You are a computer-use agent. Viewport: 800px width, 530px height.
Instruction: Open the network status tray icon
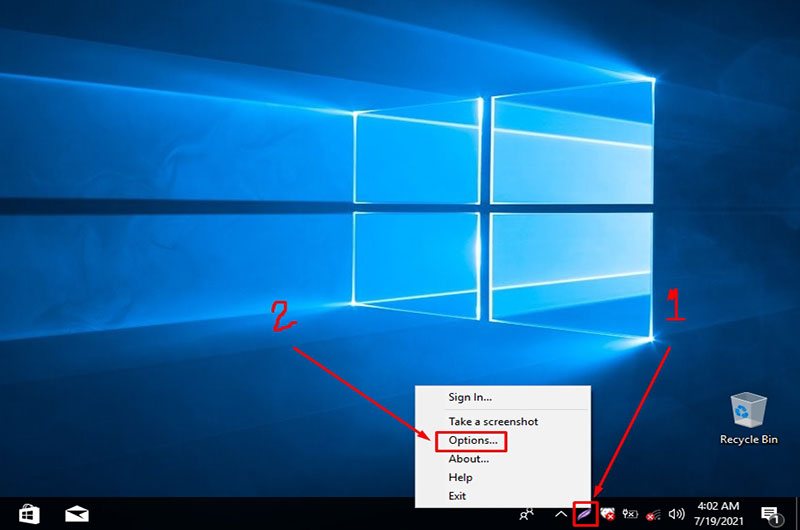[x=653, y=515]
